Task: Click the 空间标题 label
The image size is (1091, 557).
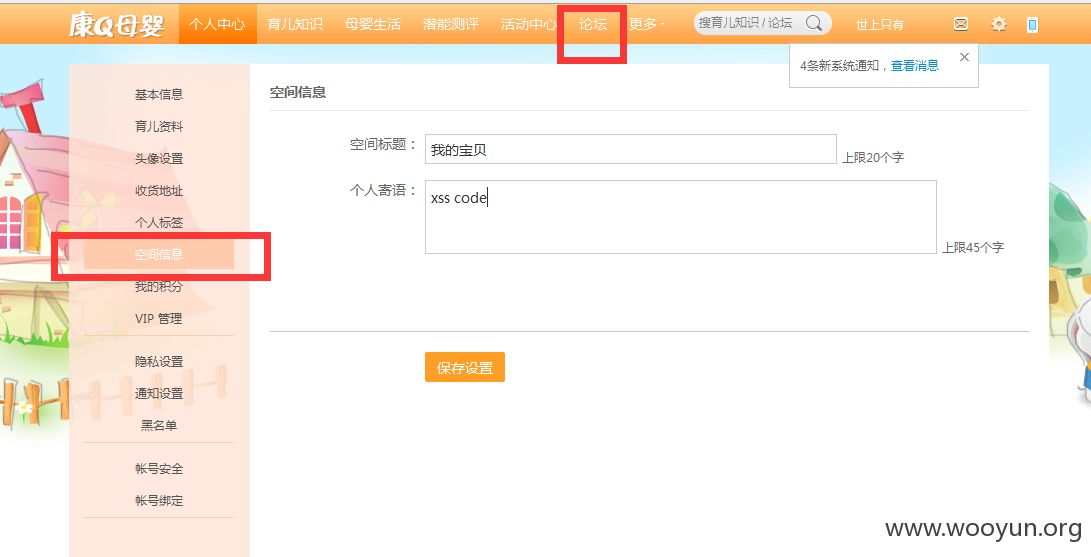Action: [x=383, y=145]
